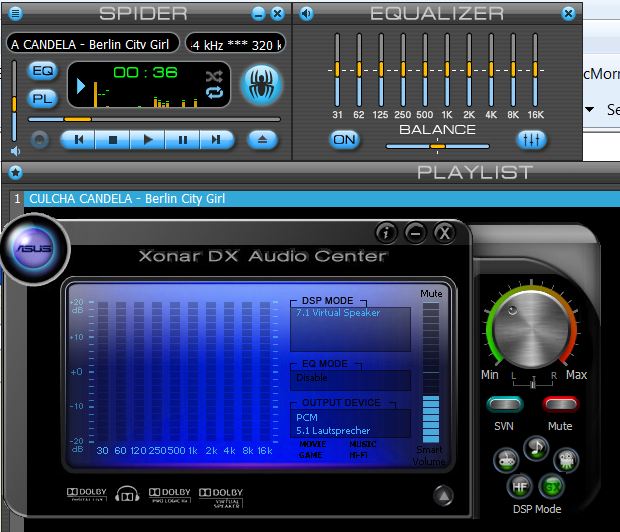Viewport: 620px width, 532px height.
Task: Open Xonar Audio Center info button
Action: pos(386,233)
